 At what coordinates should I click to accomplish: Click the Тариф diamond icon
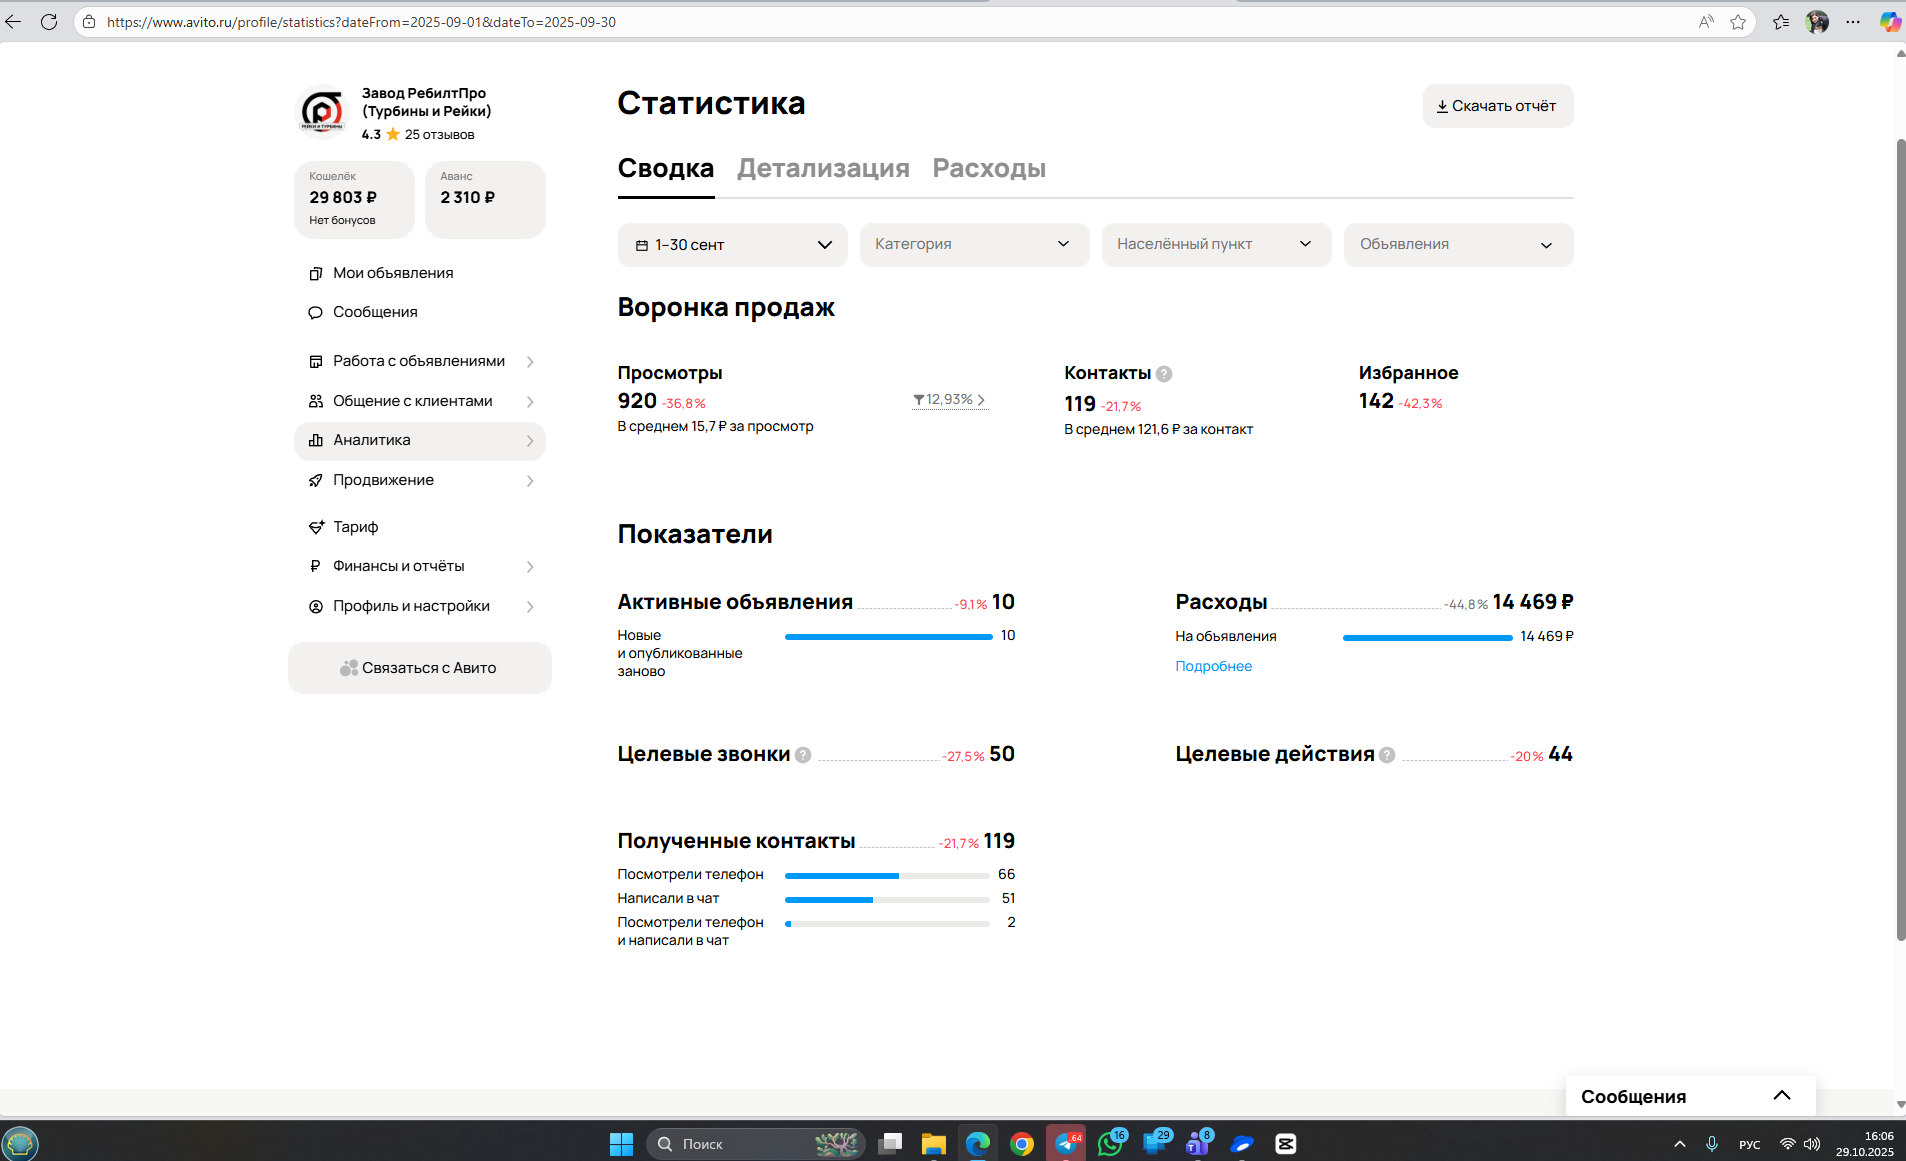click(315, 527)
